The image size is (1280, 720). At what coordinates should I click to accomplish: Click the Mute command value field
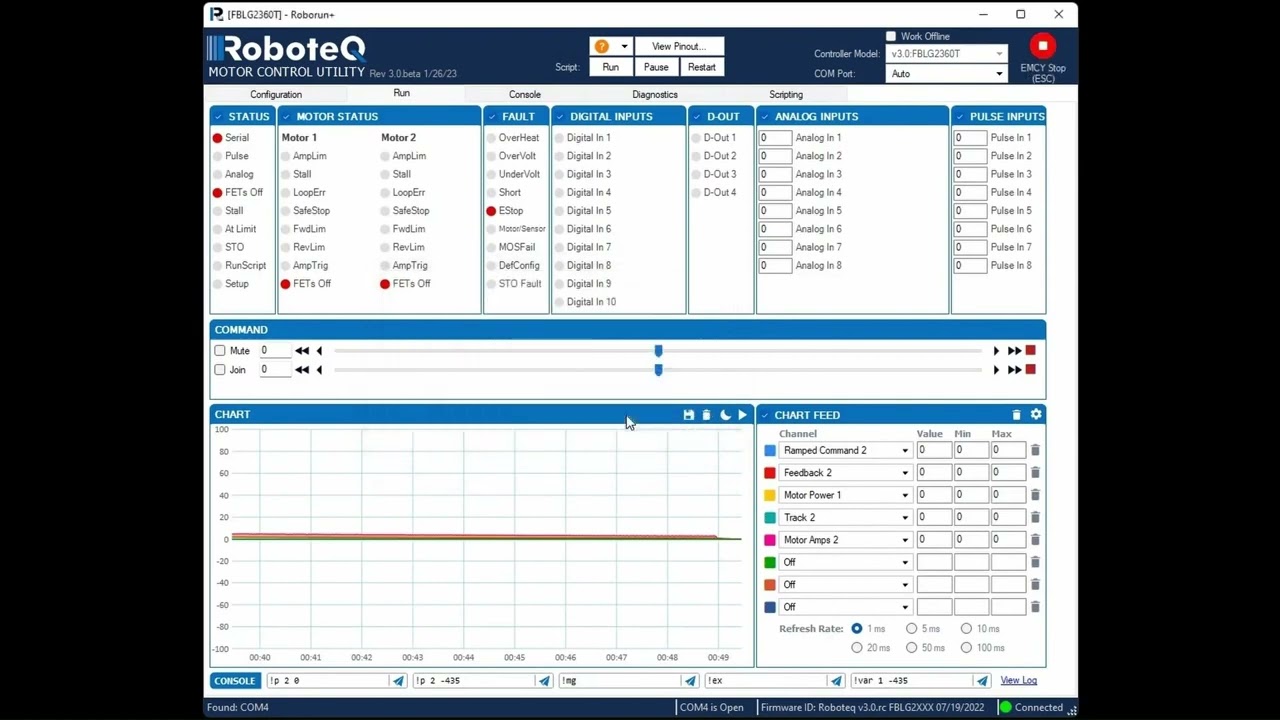pyautogui.click(x=277, y=351)
